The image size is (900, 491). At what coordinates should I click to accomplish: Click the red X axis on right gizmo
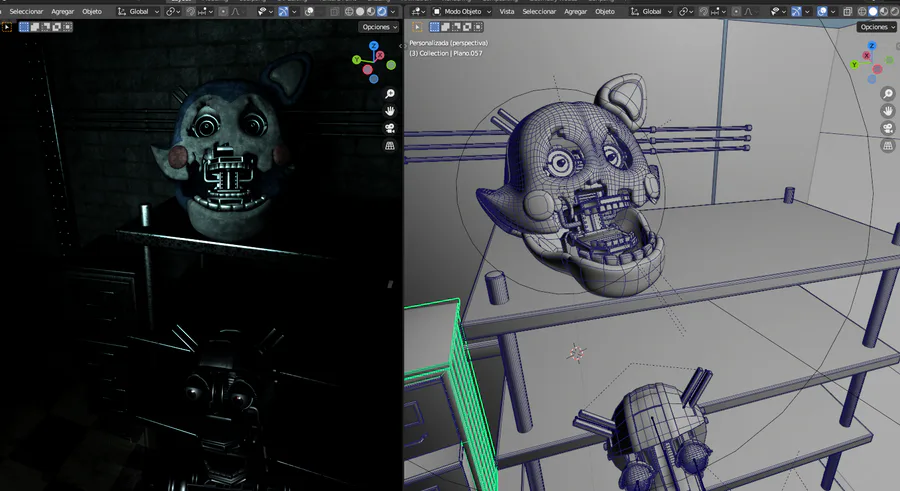click(x=867, y=55)
